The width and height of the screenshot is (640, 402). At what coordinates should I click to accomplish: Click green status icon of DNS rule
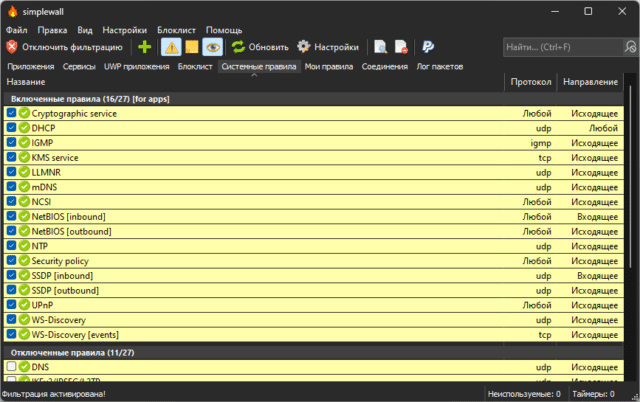pos(24,366)
